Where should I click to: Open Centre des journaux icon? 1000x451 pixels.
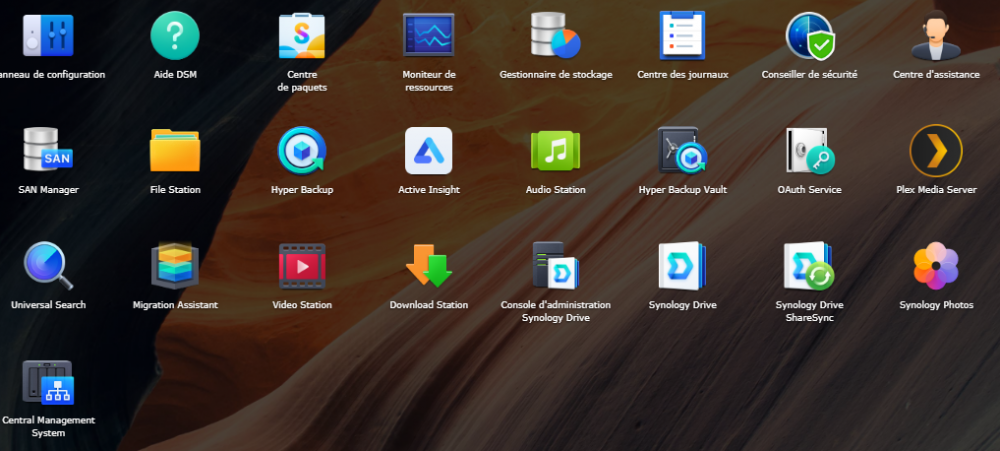682,35
